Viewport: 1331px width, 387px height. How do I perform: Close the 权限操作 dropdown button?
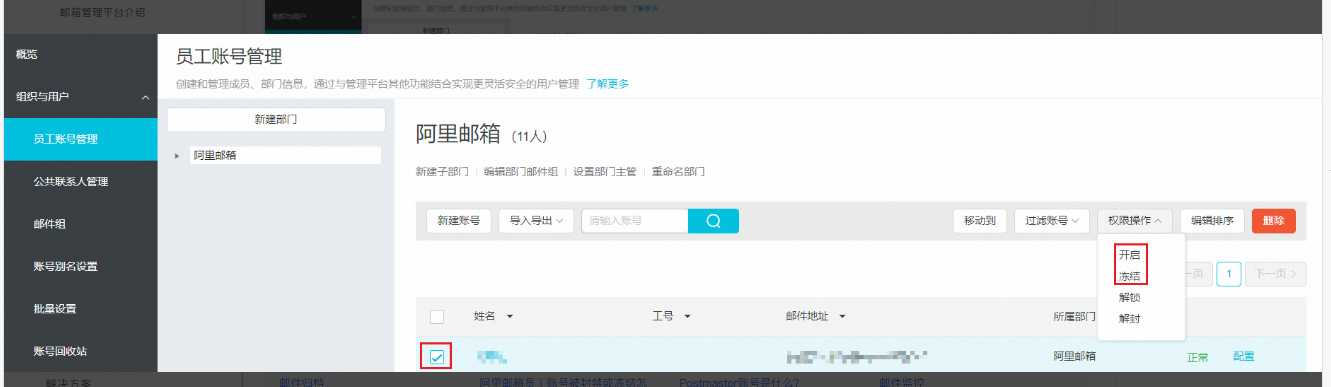click(x=1134, y=221)
